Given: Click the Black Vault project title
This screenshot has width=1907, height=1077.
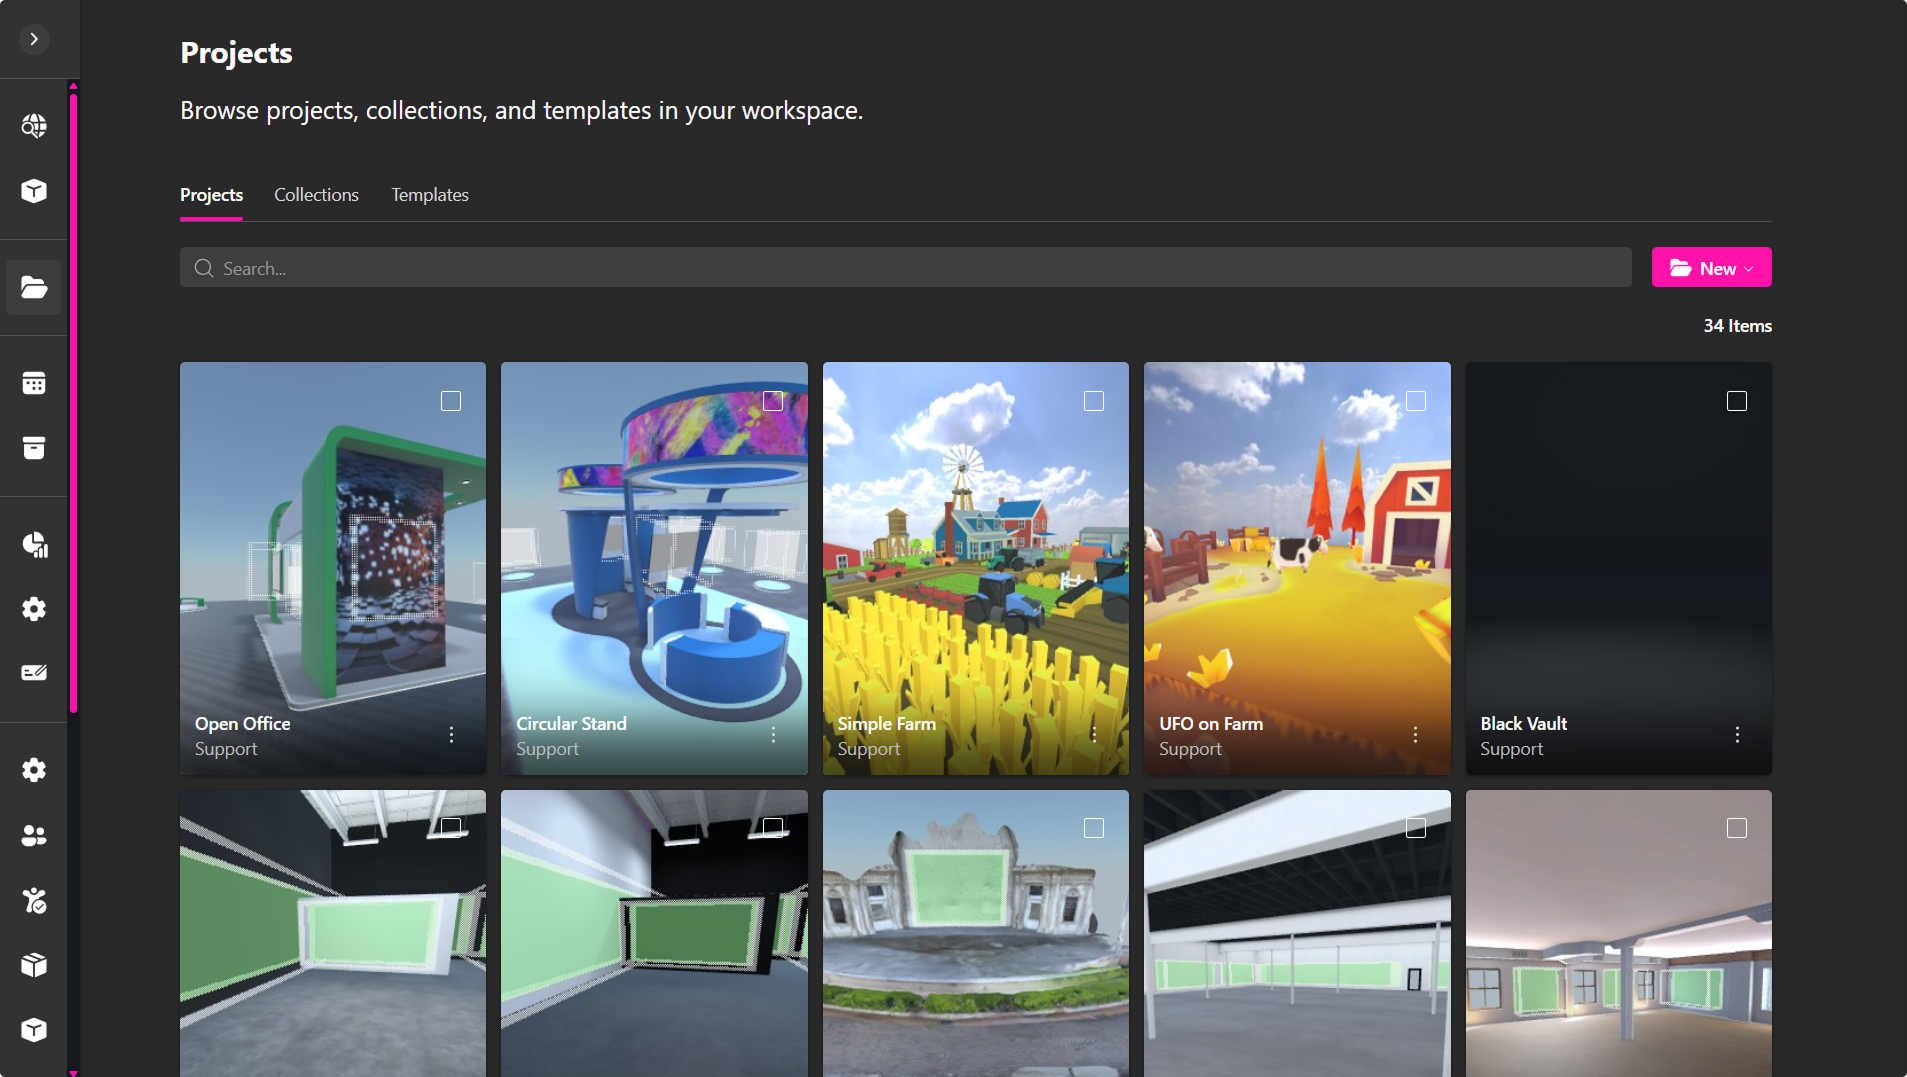Looking at the screenshot, I should point(1524,723).
